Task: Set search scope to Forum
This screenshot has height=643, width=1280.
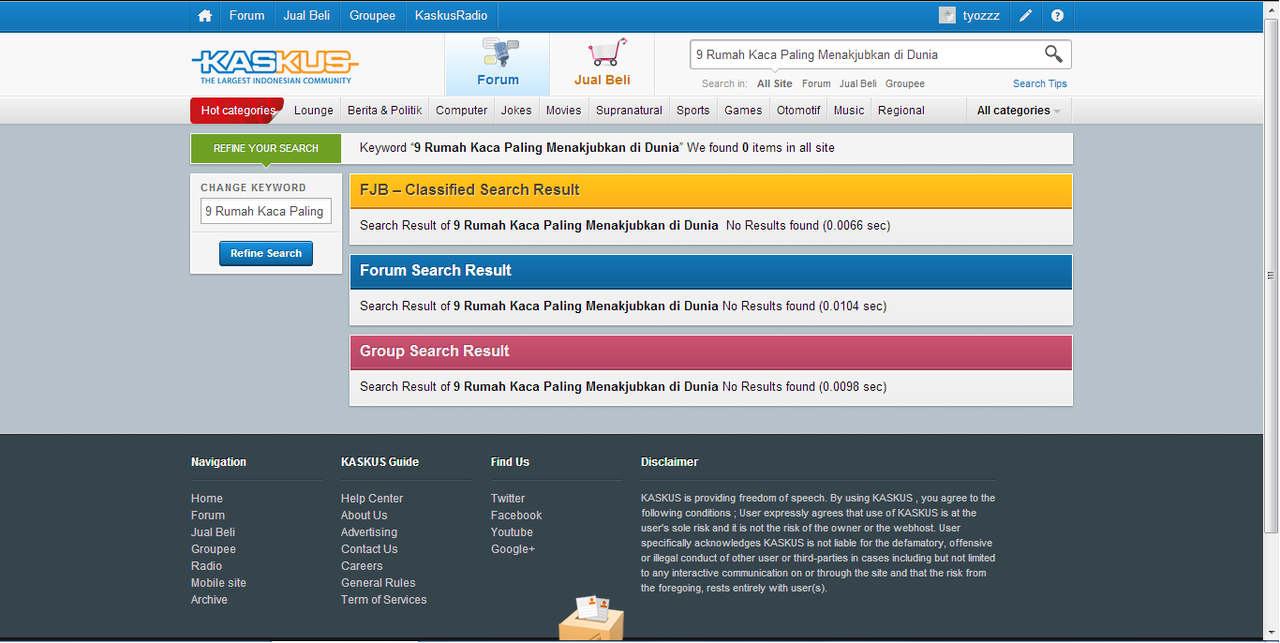Action: pyautogui.click(x=816, y=84)
